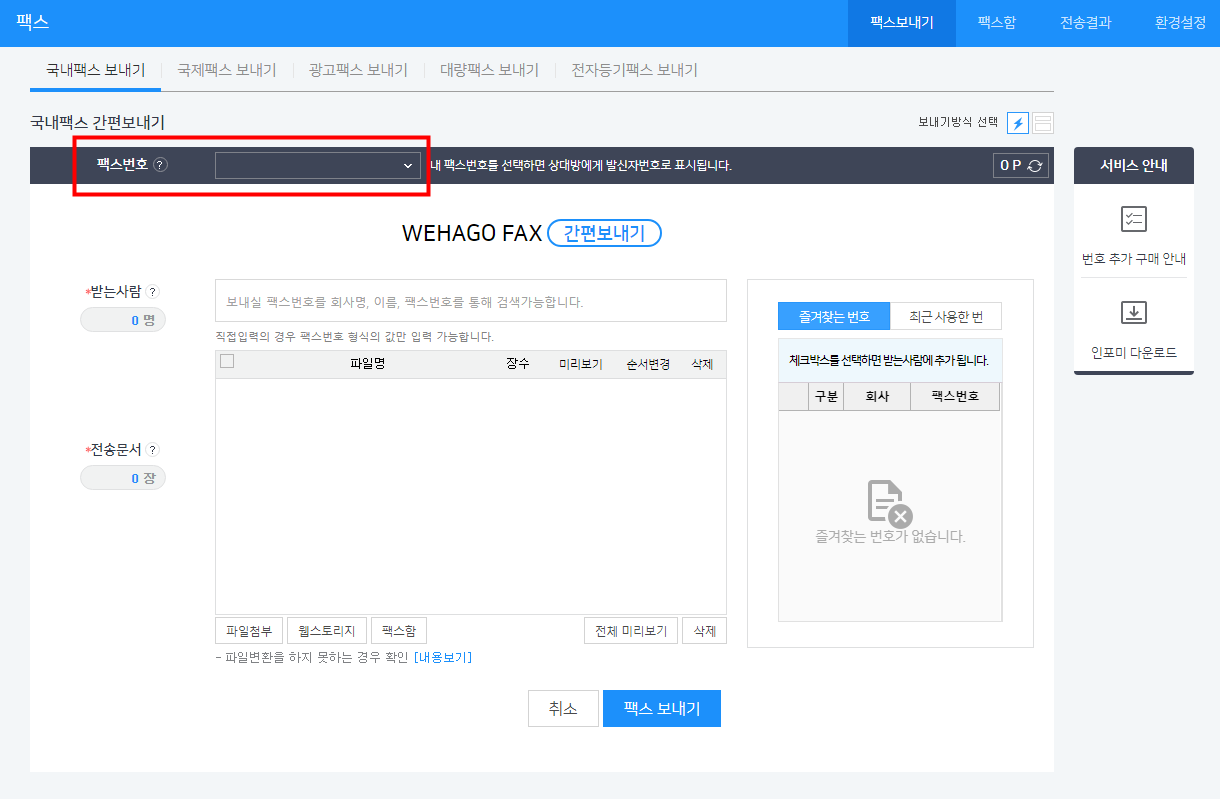Click the 전체 미리보기 button
The height and width of the screenshot is (799, 1220).
tap(630, 630)
